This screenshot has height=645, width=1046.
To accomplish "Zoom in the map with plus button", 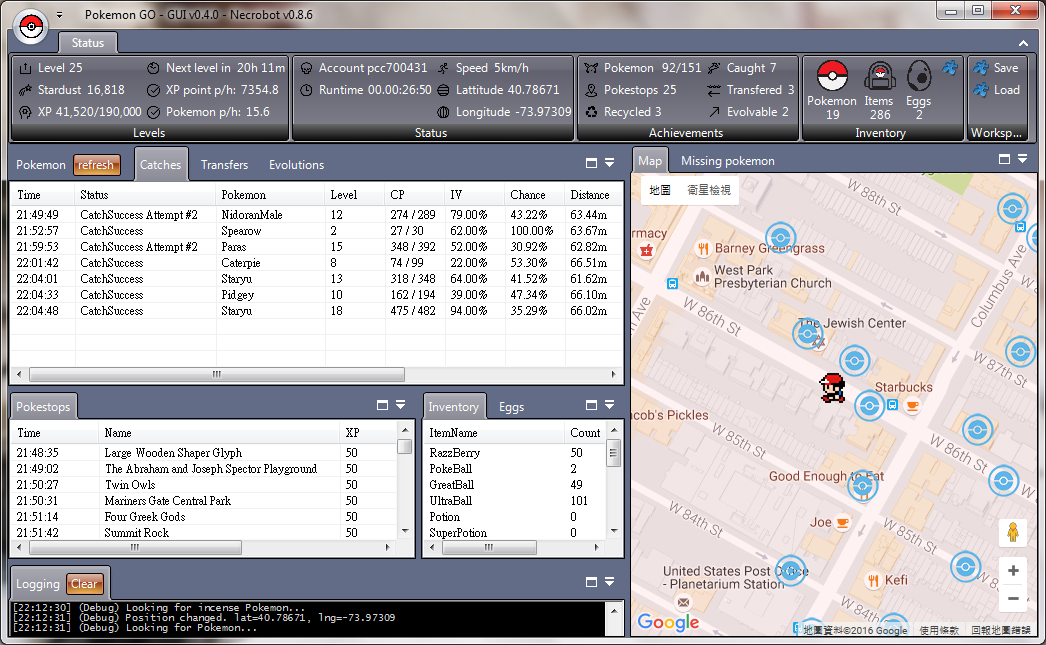I will coord(1012,571).
